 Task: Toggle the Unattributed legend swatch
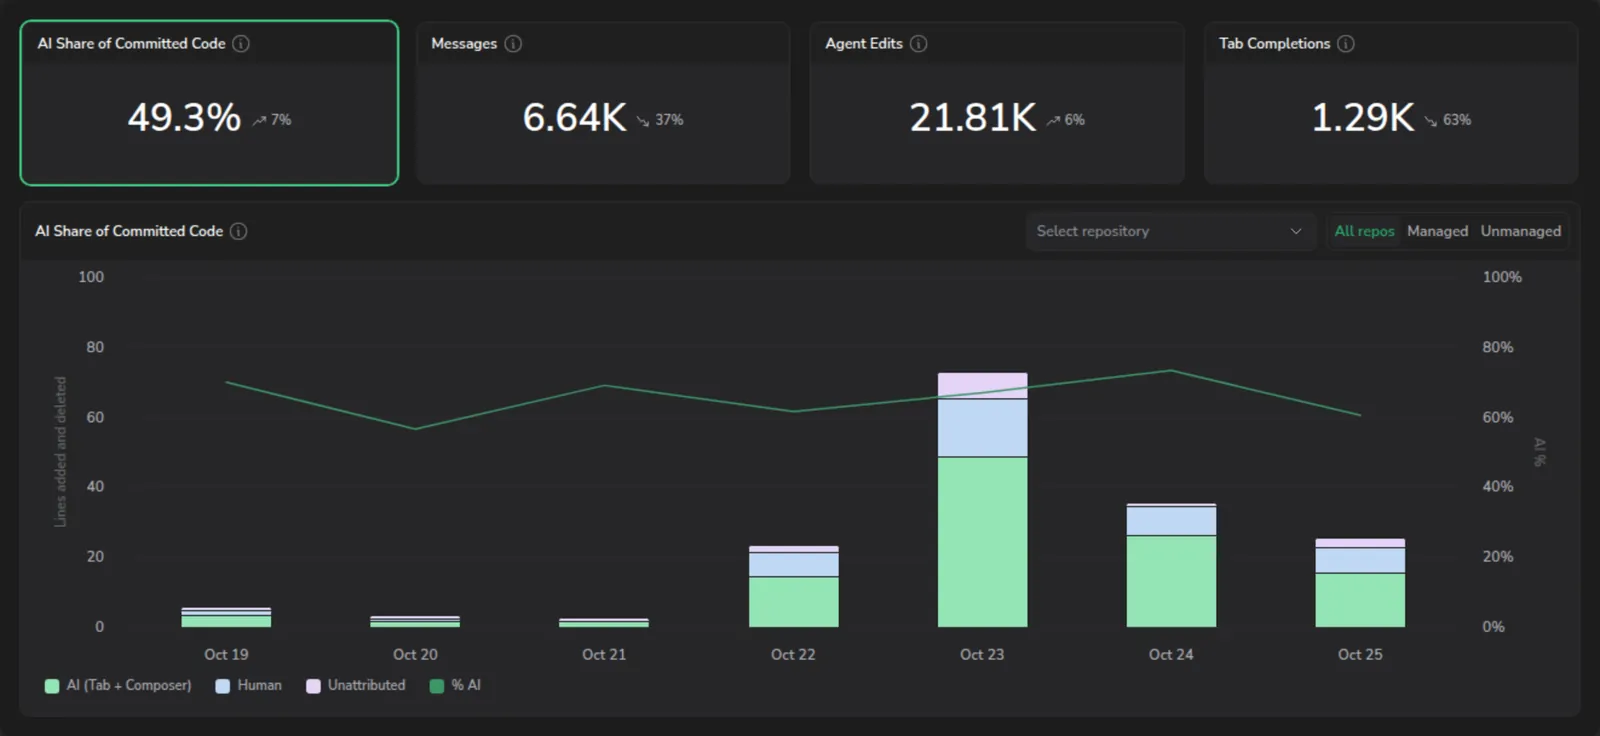tap(313, 686)
